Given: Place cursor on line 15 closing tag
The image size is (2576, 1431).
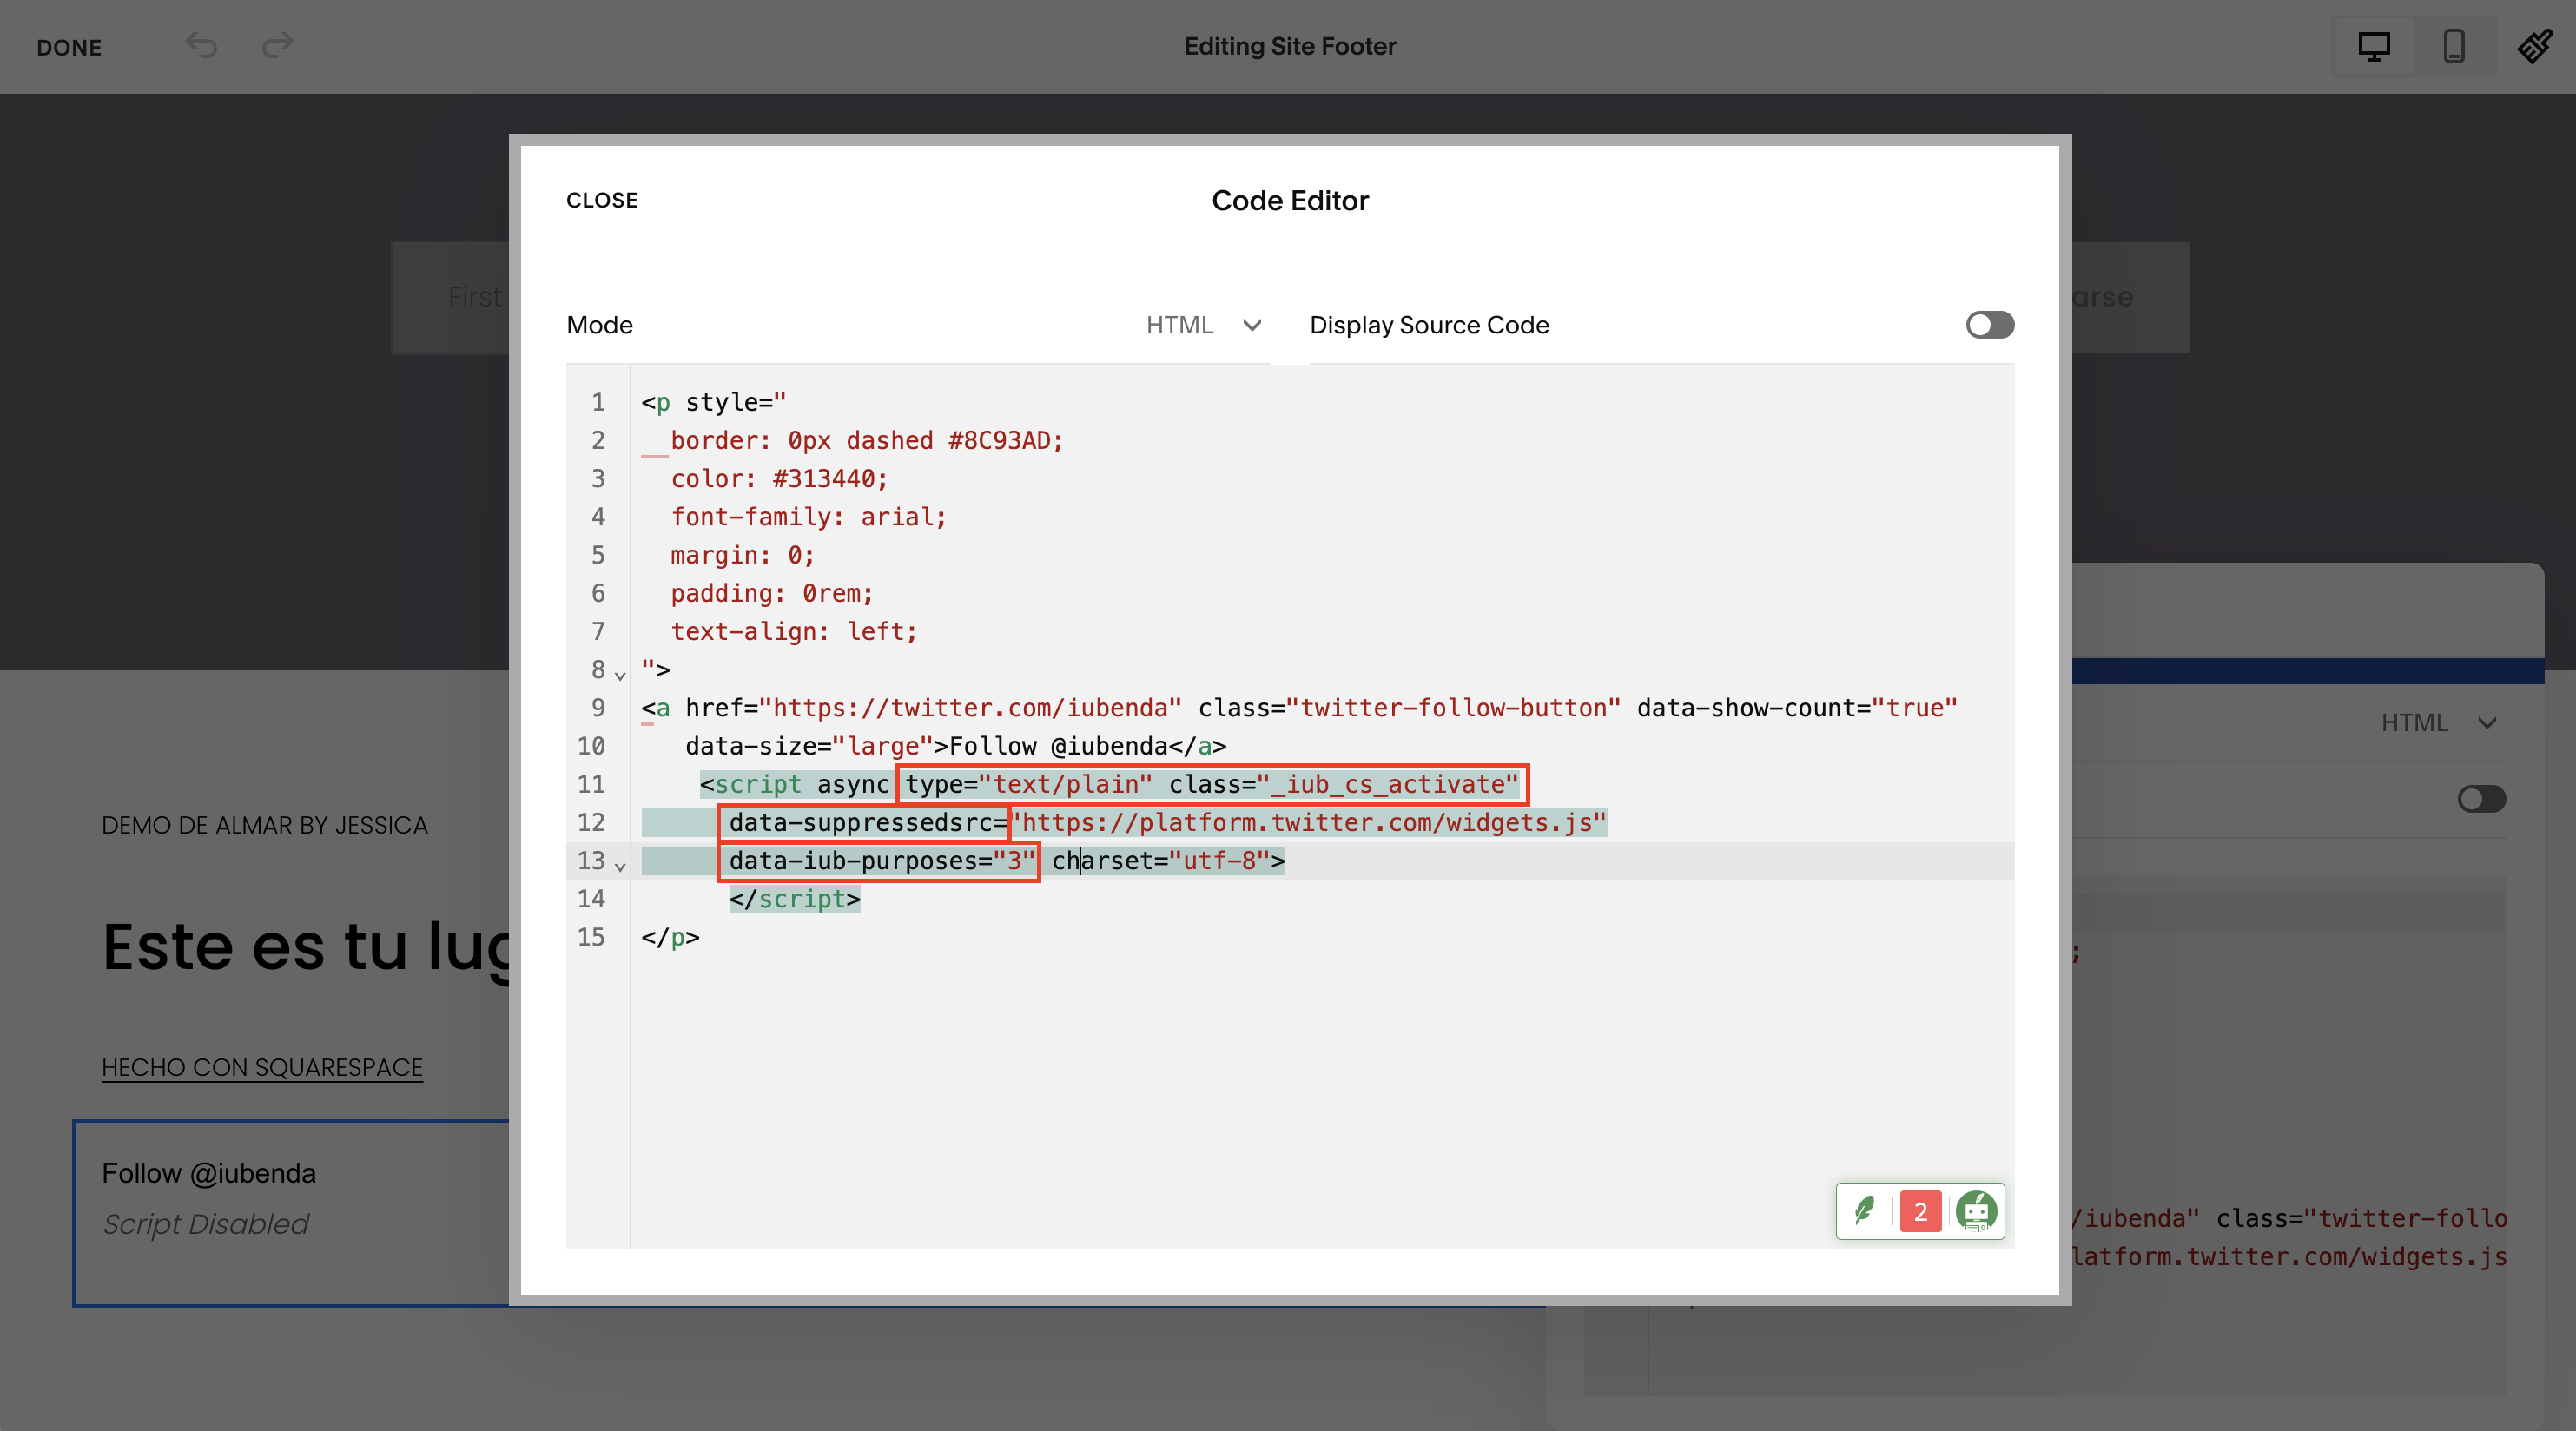Looking at the screenshot, I should pos(671,937).
